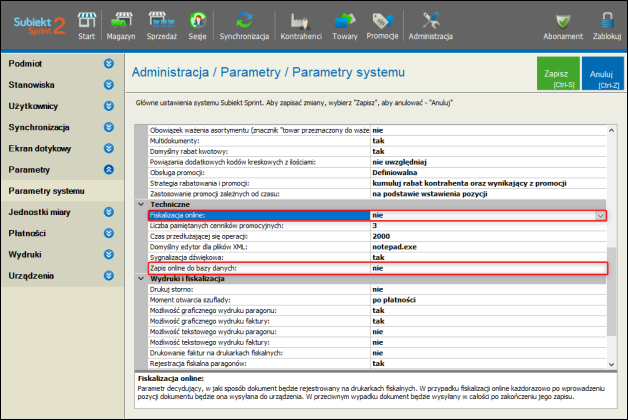Select the Obsługa promocji parameter row

pyautogui.click(x=377, y=173)
